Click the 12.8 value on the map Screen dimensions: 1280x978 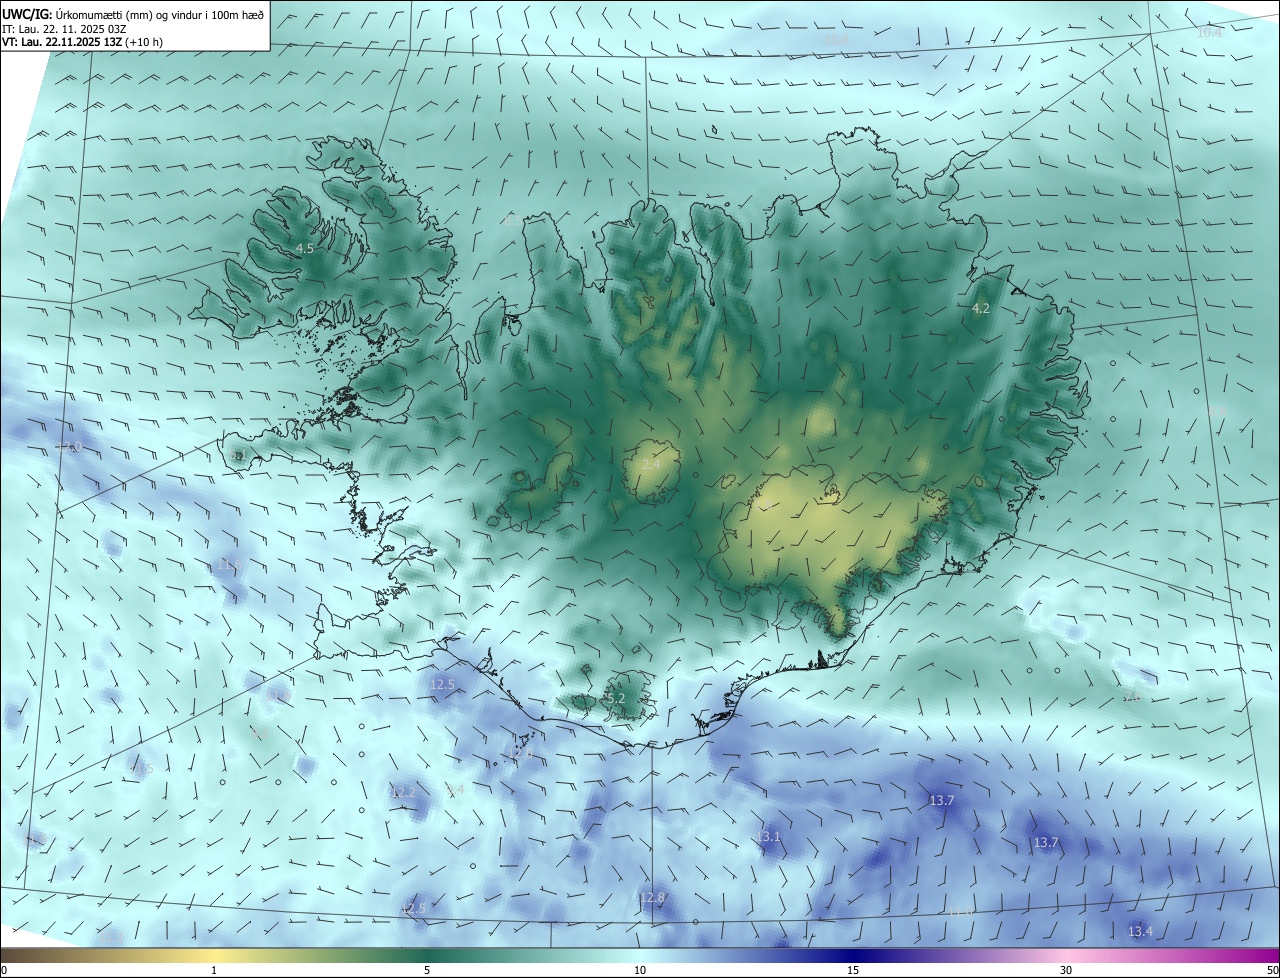[652, 898]
